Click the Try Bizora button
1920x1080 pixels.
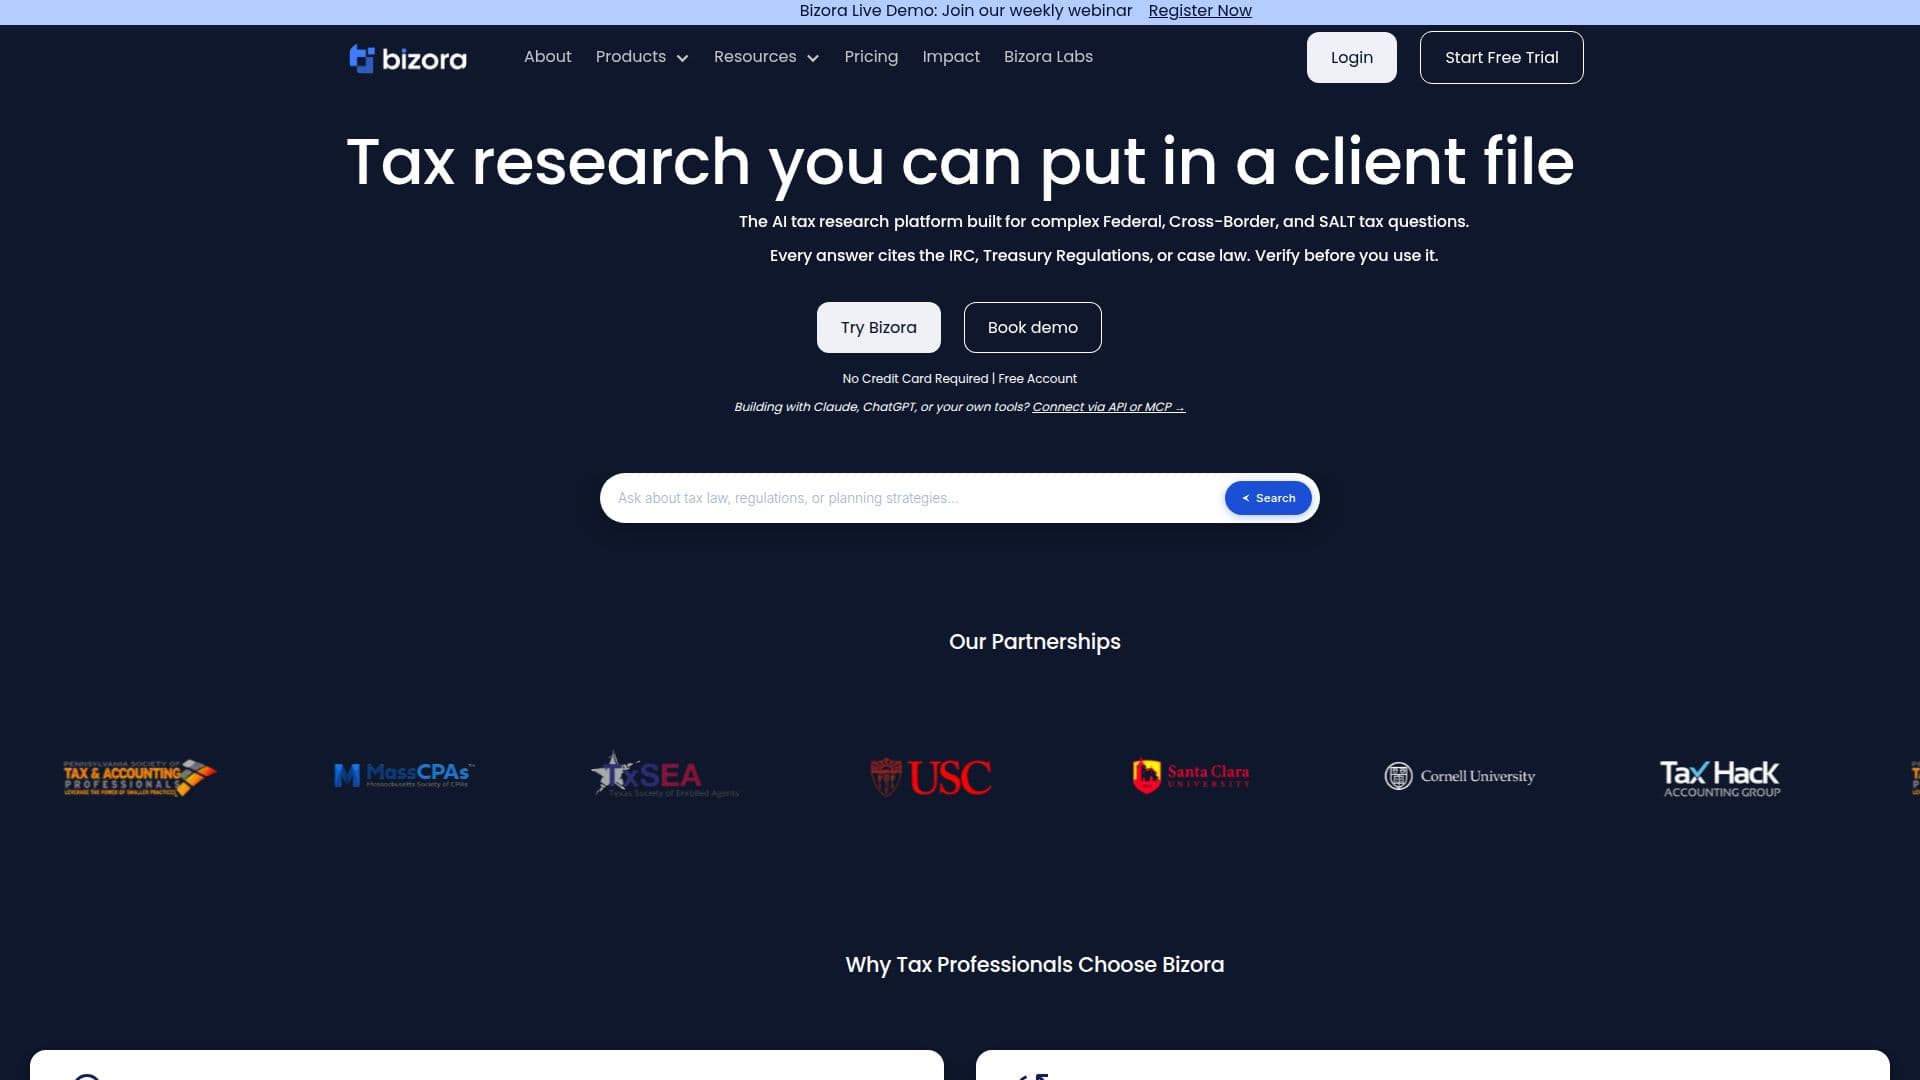878,327
